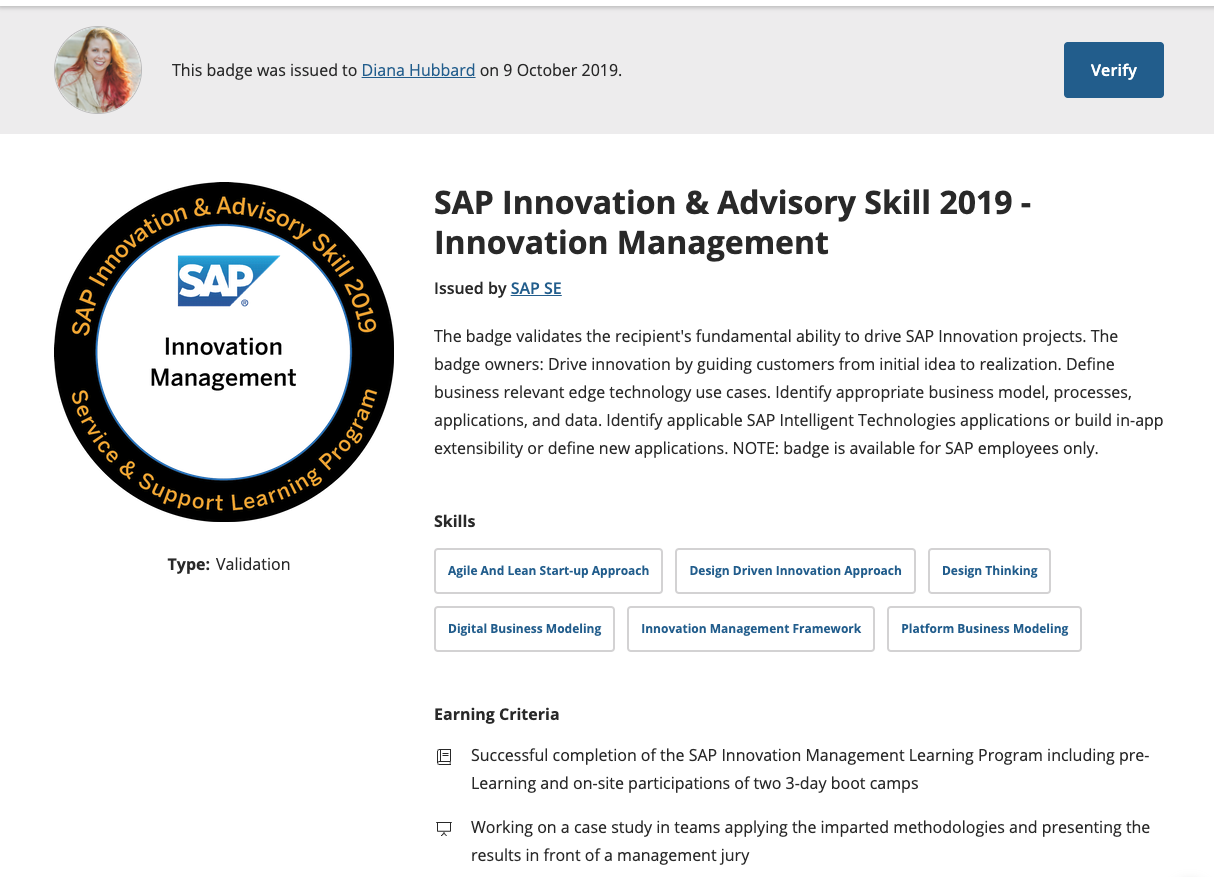Open the Design Thinking skill tag
The height and width of the screenshot is (877, 1214).
[x=989, y=571]
